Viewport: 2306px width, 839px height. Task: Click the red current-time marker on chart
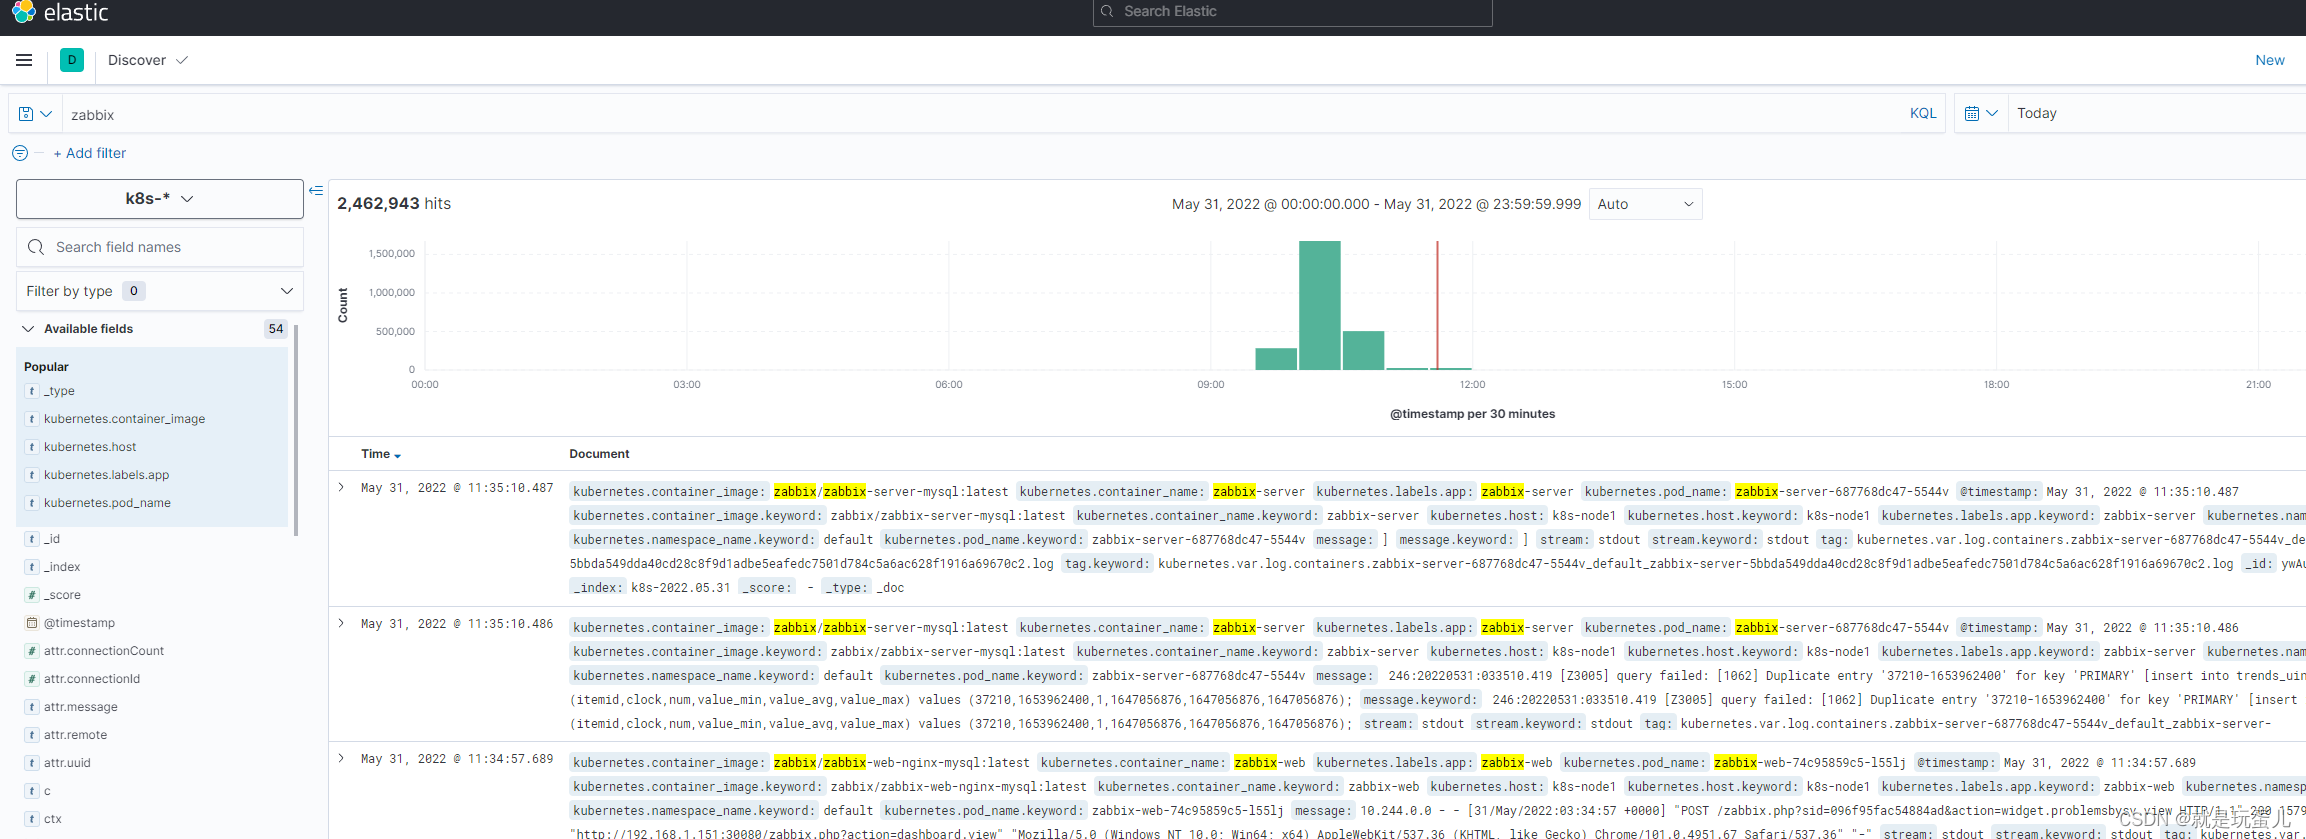pyautogui.click(x=1437, y=305)
